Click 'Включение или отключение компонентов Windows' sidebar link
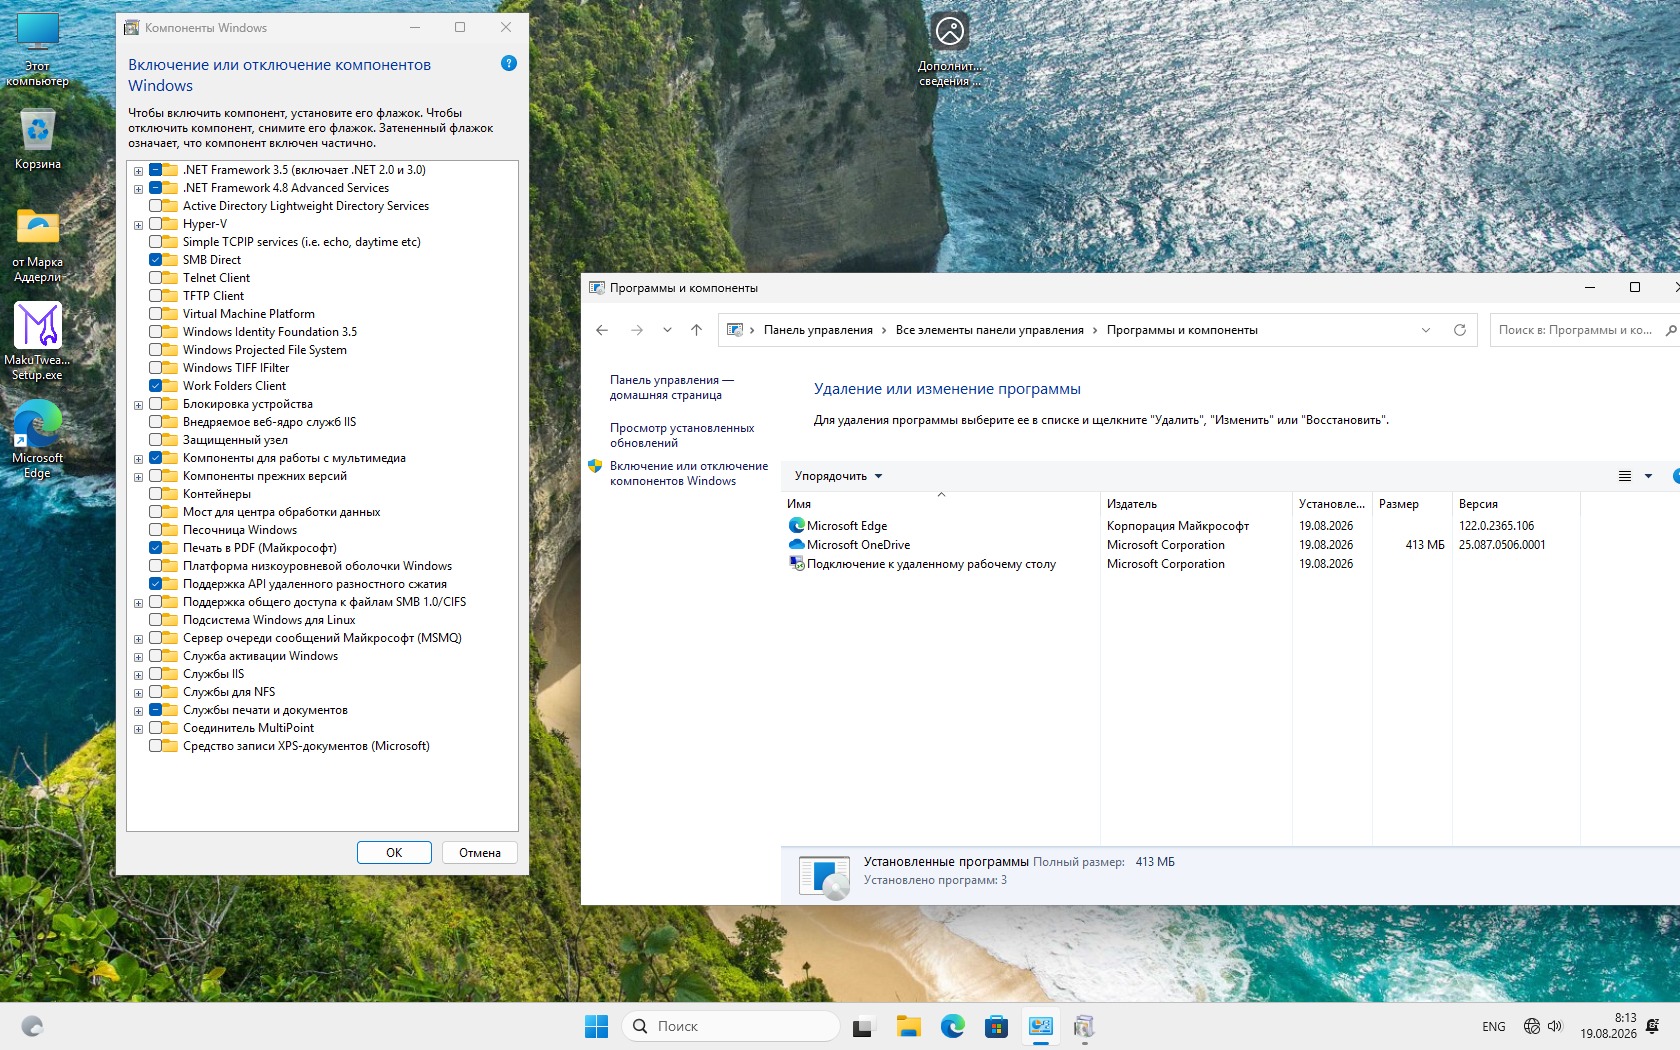The image size is (1680, 1050). coord(689,473)
